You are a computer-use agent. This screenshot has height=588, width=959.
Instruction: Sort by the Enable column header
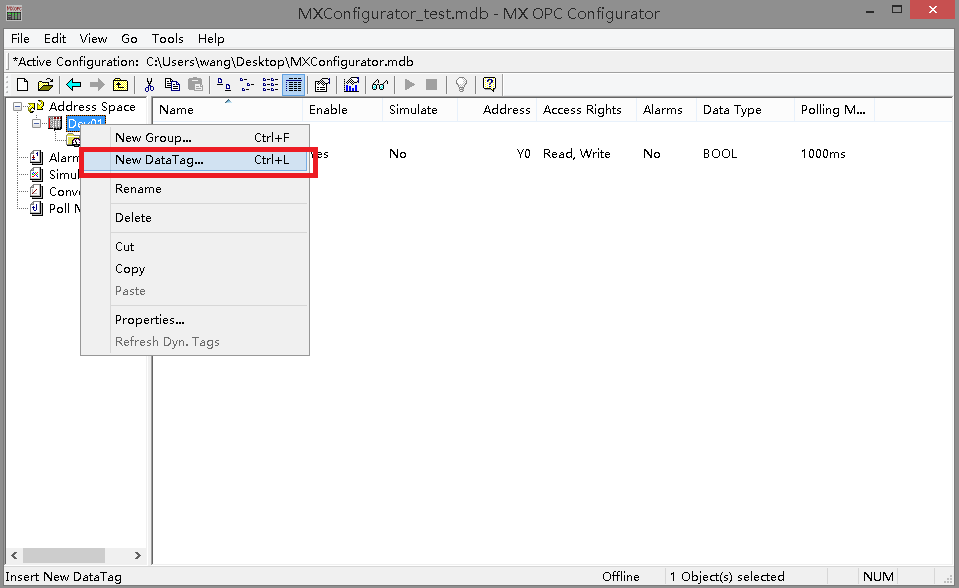tap(342, 110)
